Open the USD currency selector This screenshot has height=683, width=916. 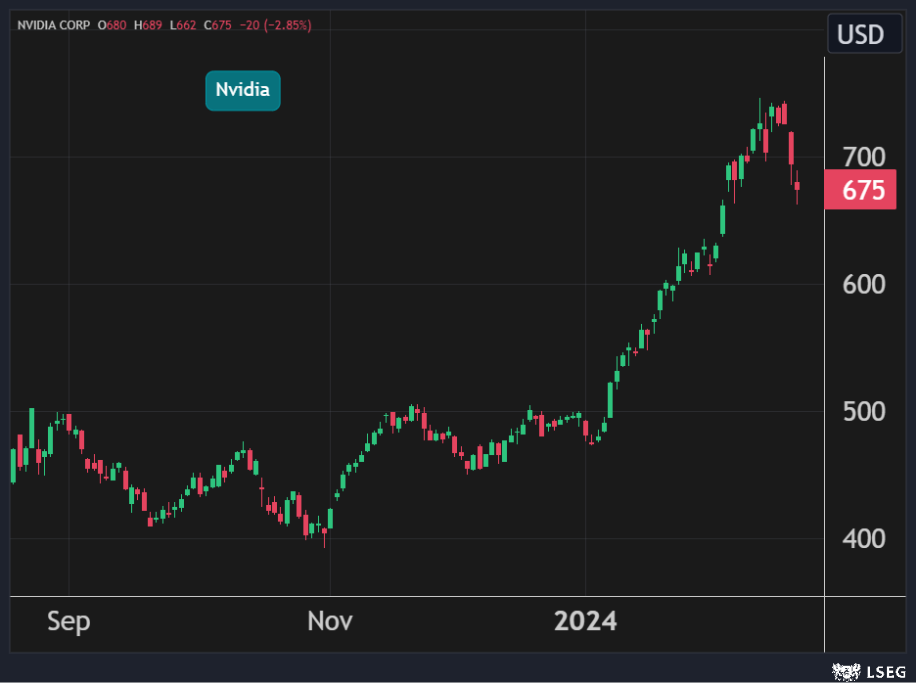[x=860, y=35]
